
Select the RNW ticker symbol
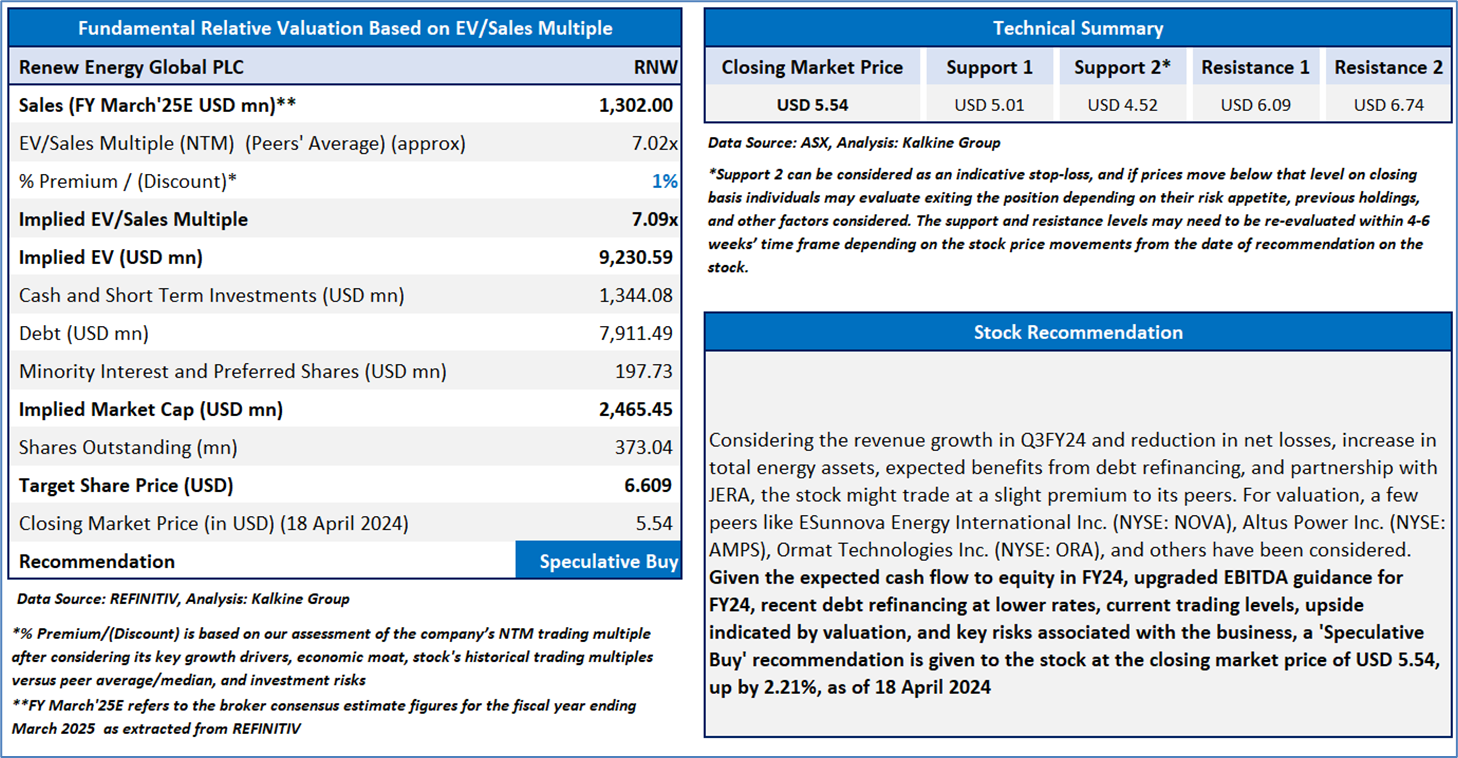click(x=655, y=67)
